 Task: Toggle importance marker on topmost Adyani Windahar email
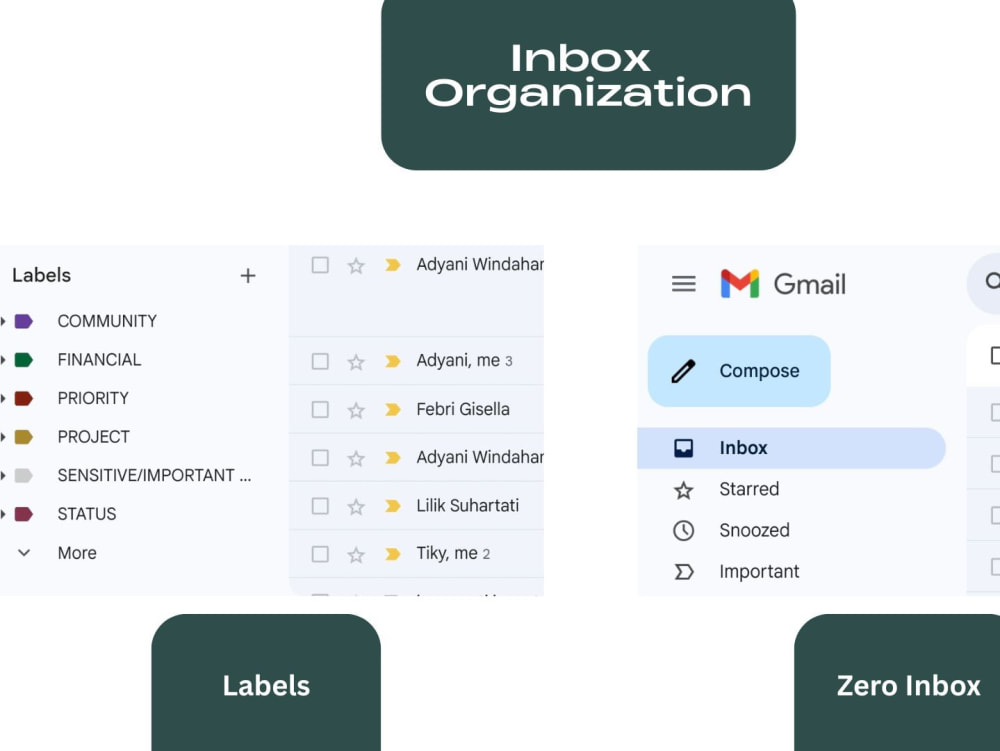(x=393, y=265)
